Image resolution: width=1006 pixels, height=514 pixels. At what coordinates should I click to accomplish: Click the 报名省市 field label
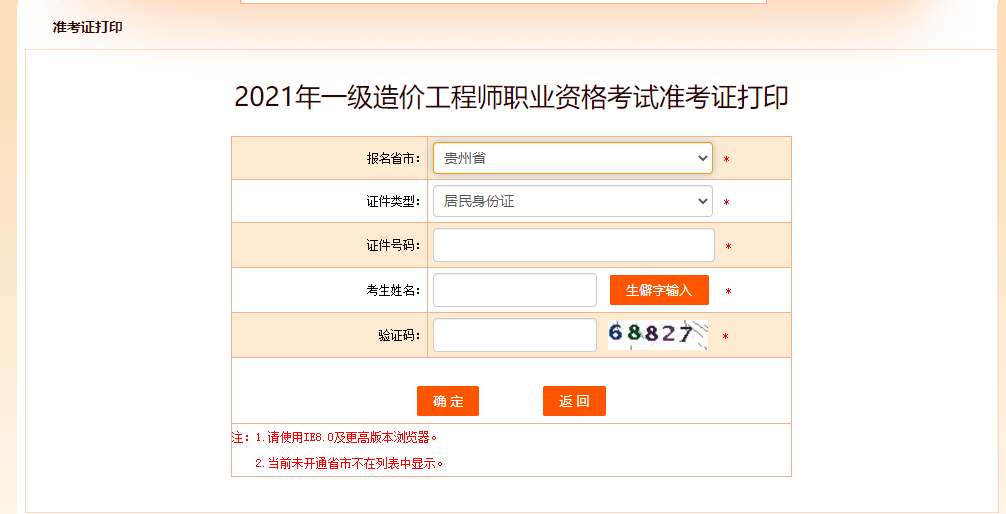393,159
